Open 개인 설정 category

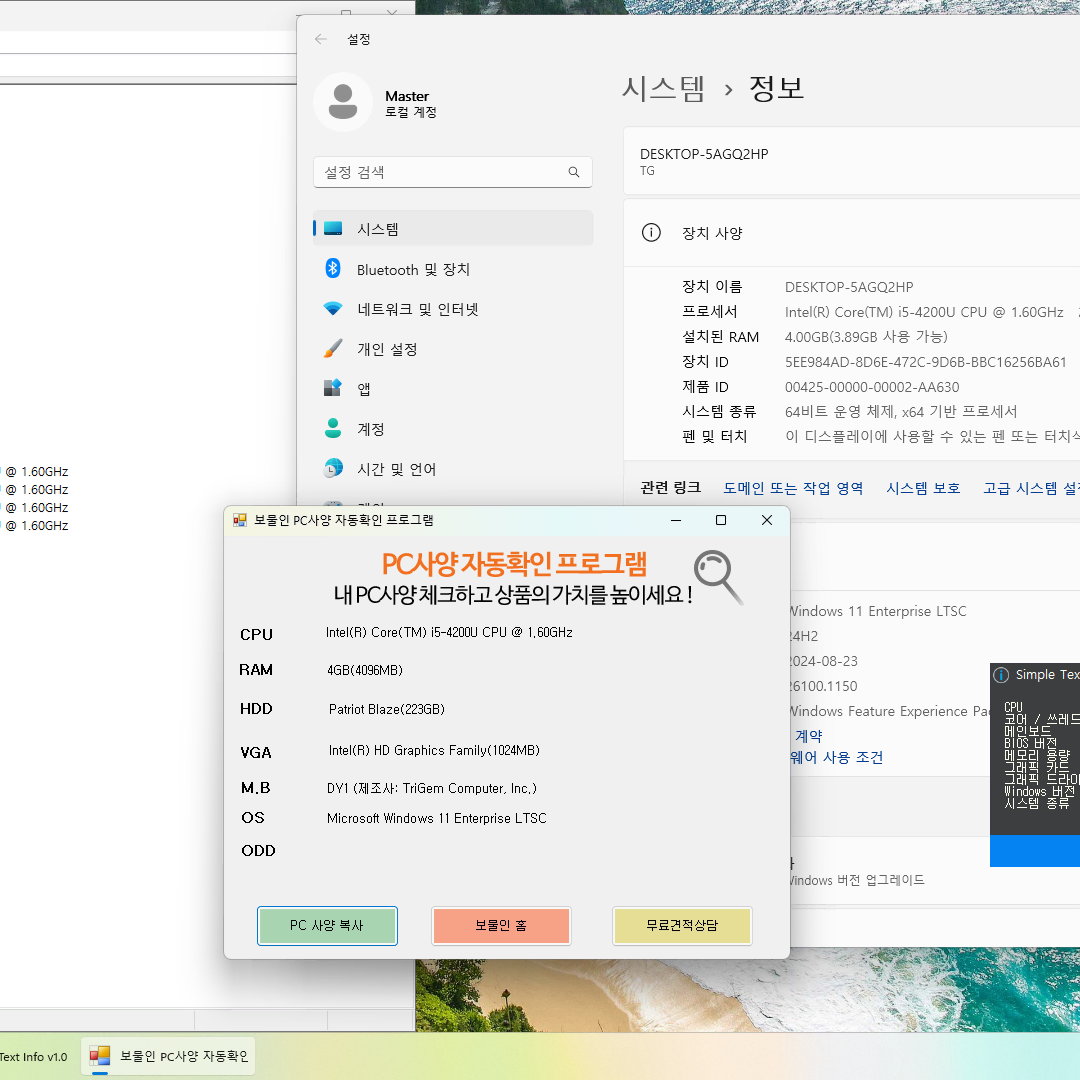pyautogui.click(x=453, y=349)
